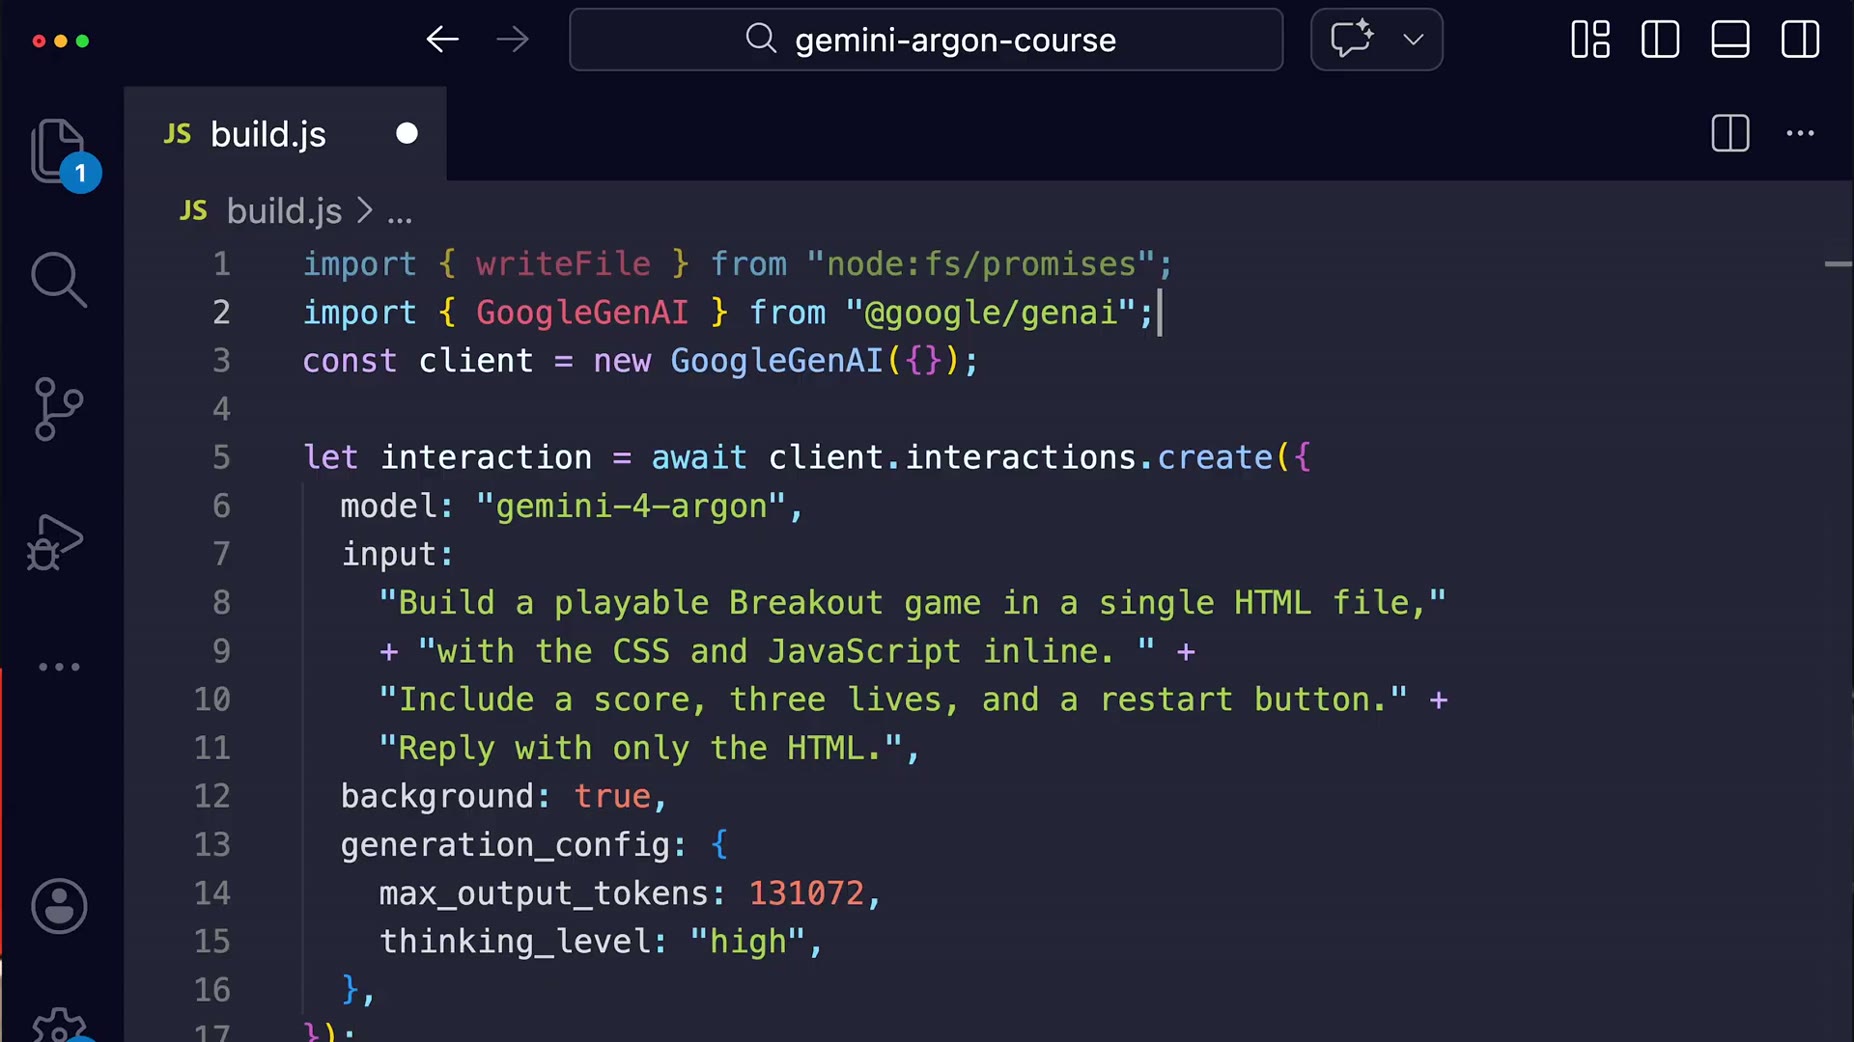Click on "node:fs/promises" string
The image size is (1854, 1042).
coord(980,264)
